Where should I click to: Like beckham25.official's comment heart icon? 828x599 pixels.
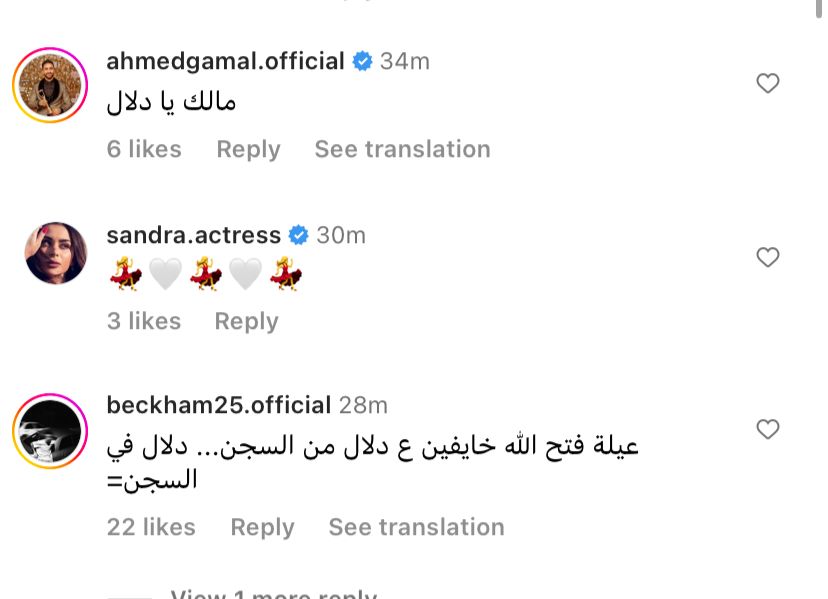767,430
